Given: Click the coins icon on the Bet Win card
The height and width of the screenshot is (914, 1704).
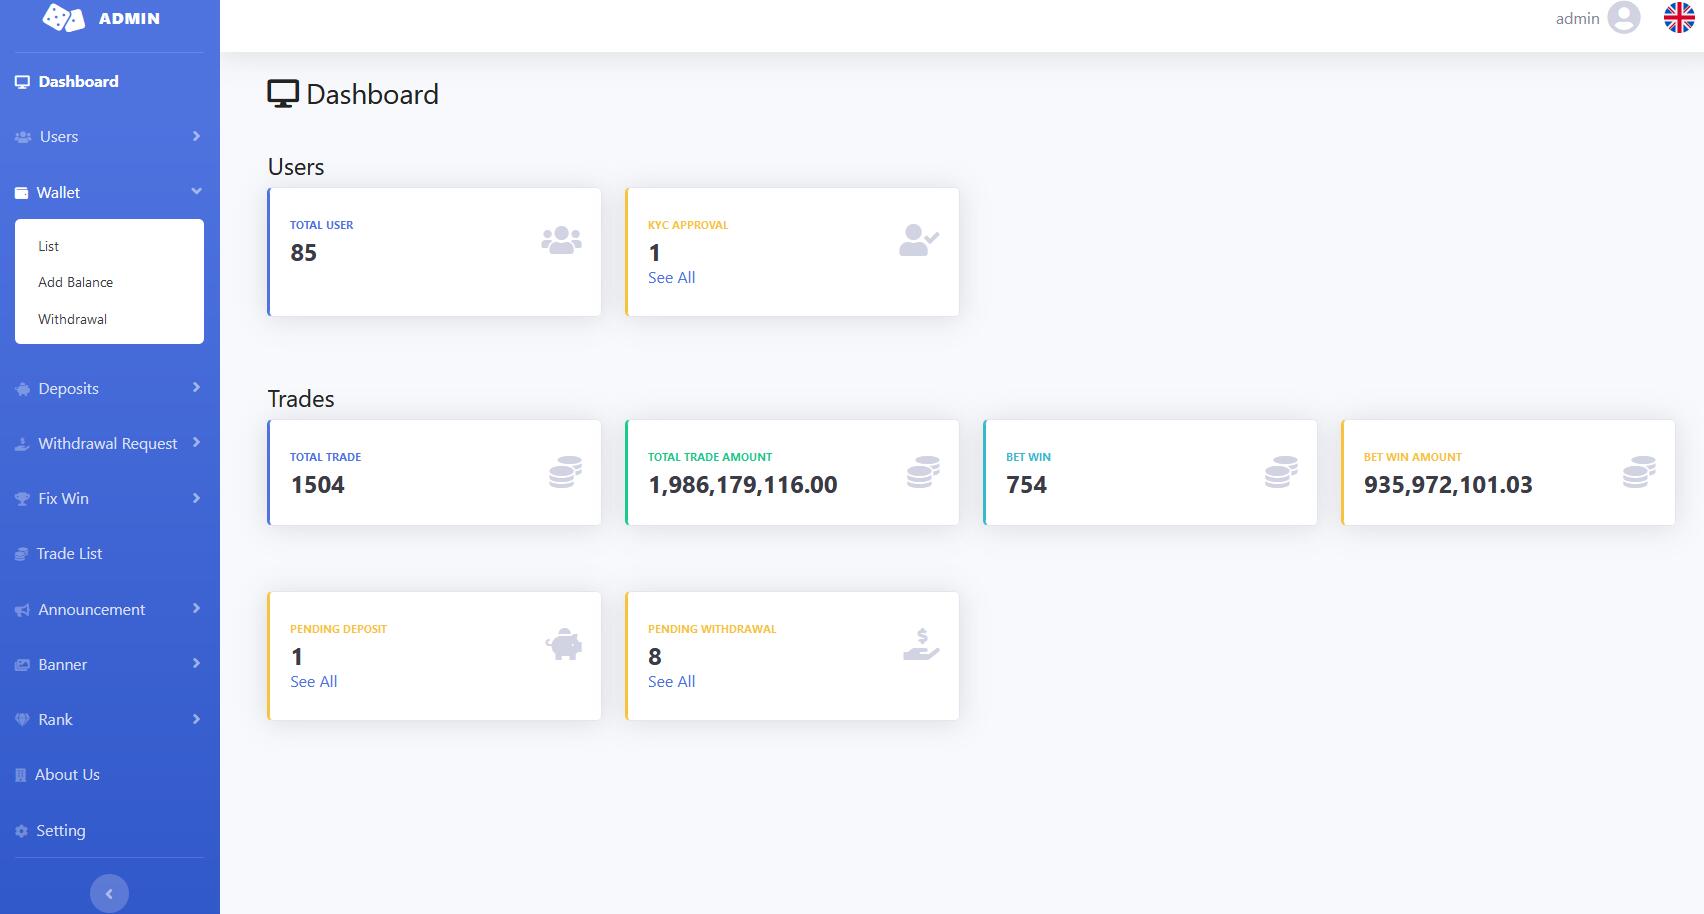Looking at the screenshot, I should (1281, 472).
